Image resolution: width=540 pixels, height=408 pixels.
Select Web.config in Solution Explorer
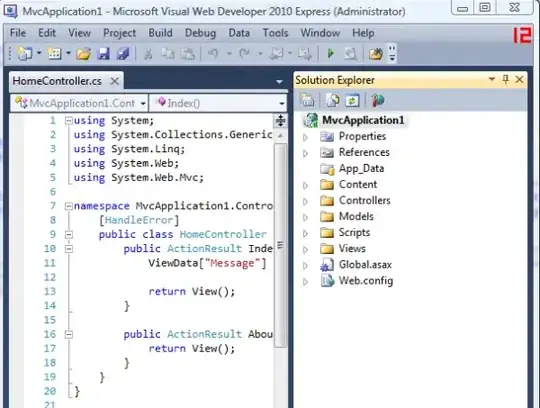tap(366, 281)
